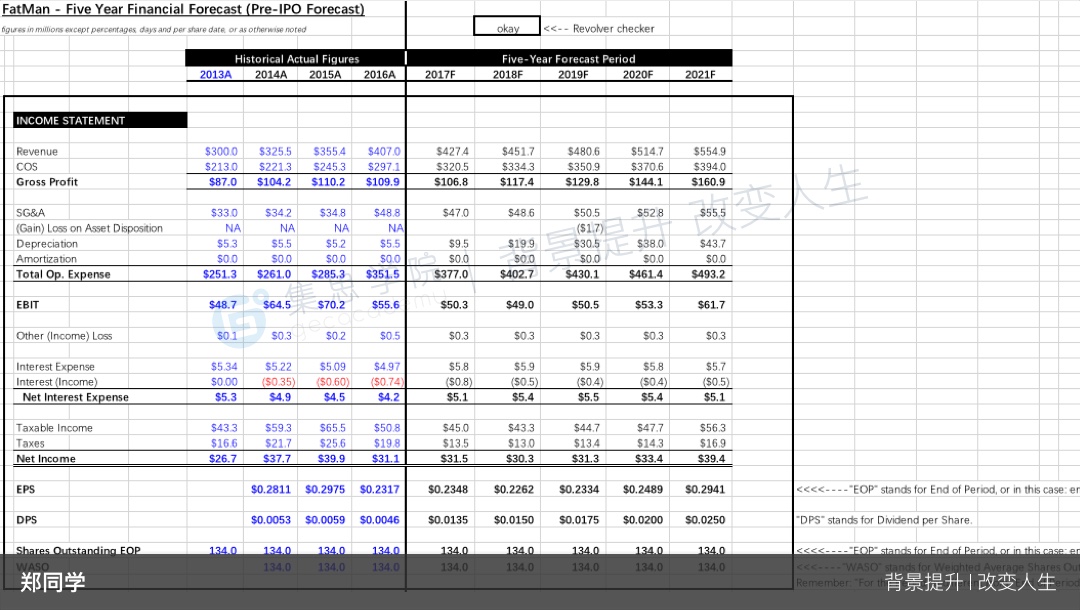
Task: Click 2014A EPS cell showing $0.2811
Action: click(x=271, y=489)
